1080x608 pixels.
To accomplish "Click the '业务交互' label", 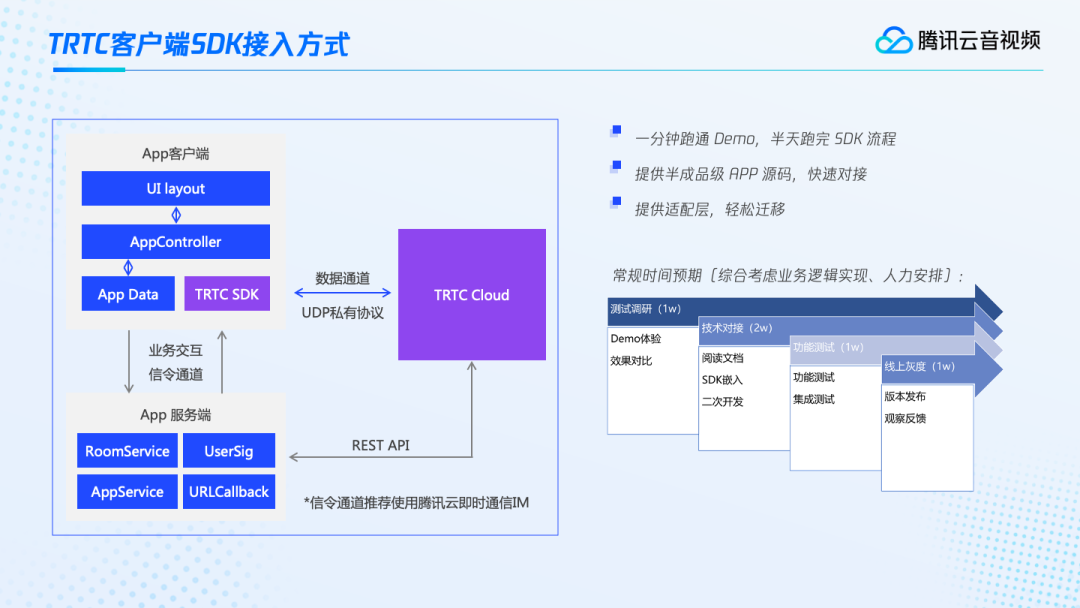I will coord(176,350).
